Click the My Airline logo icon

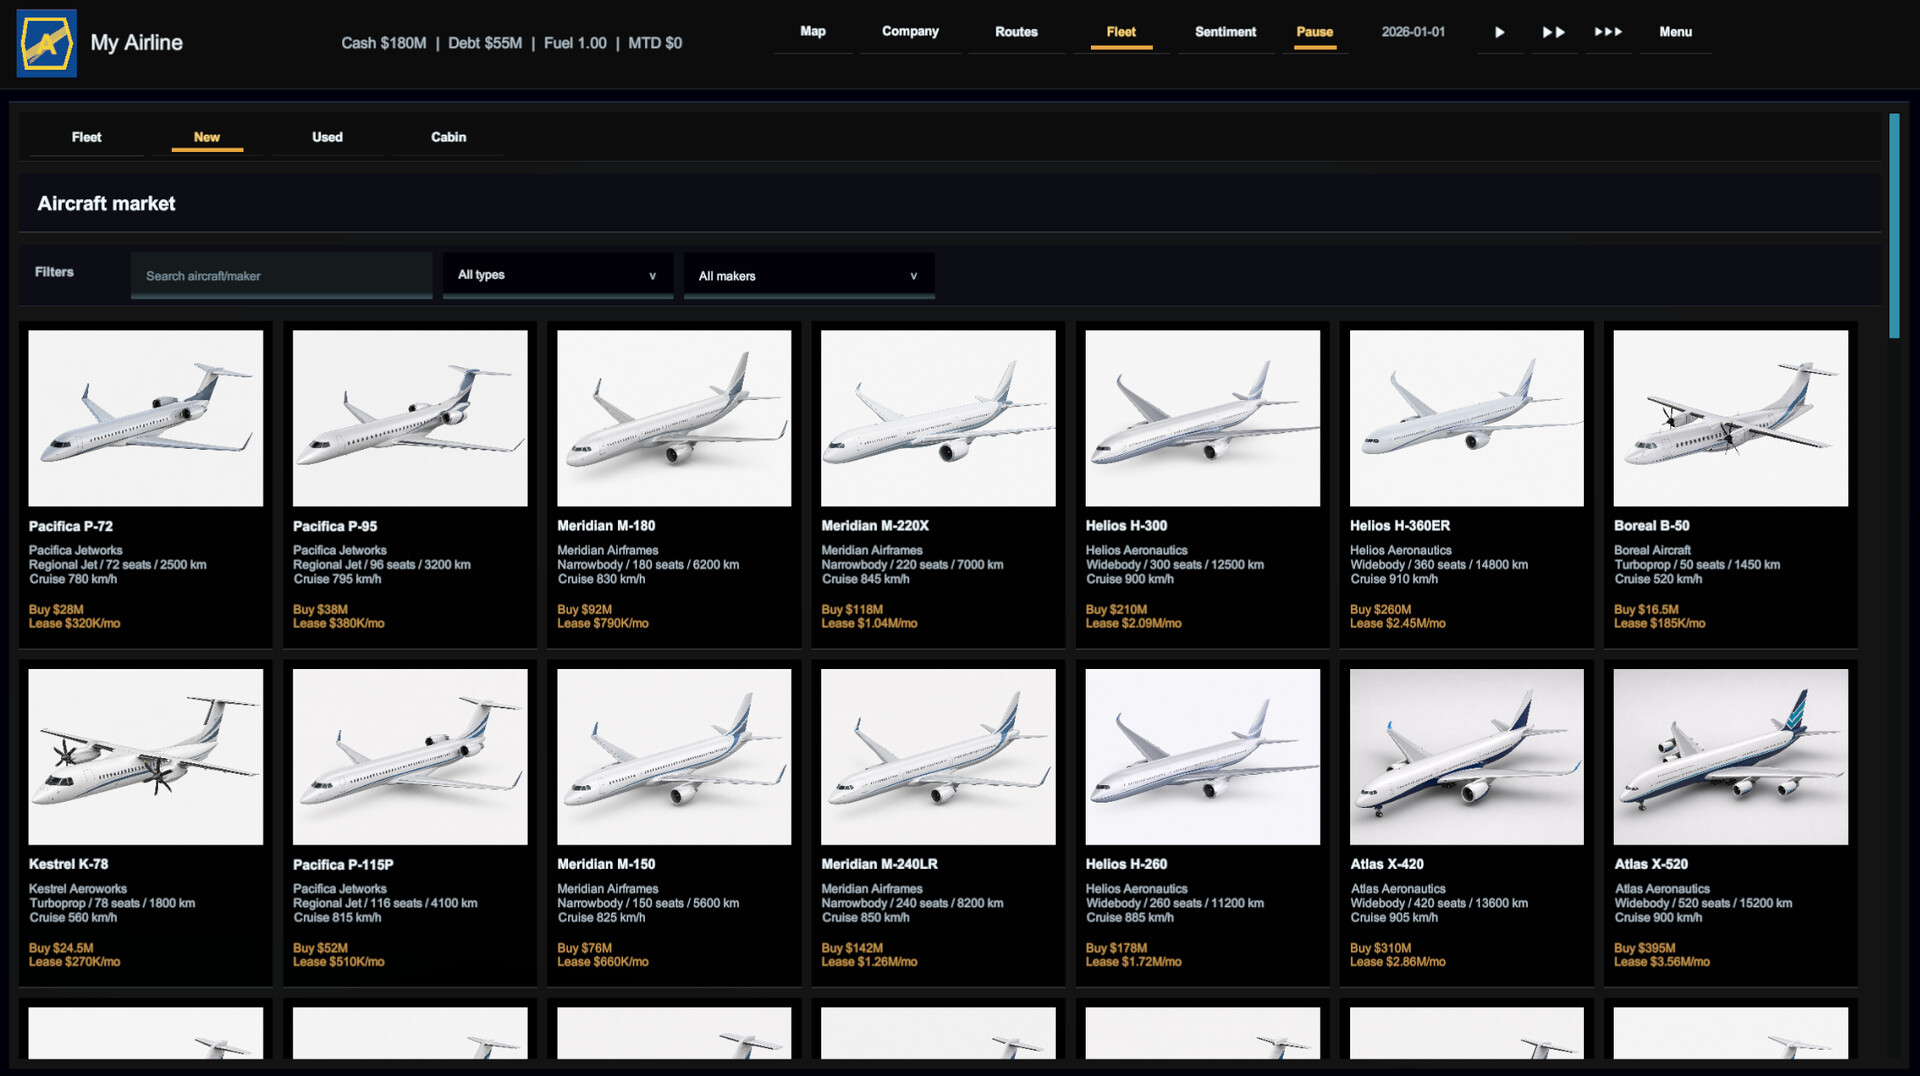pyautogui.click(x=47, y=43)
